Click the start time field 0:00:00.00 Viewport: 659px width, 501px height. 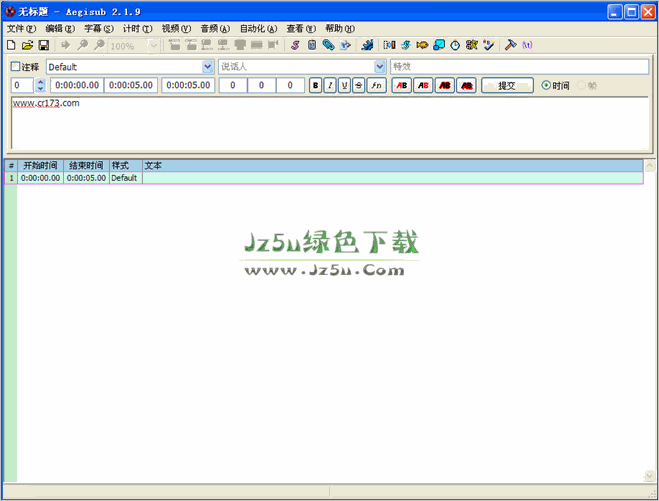[x=77, y=85]
